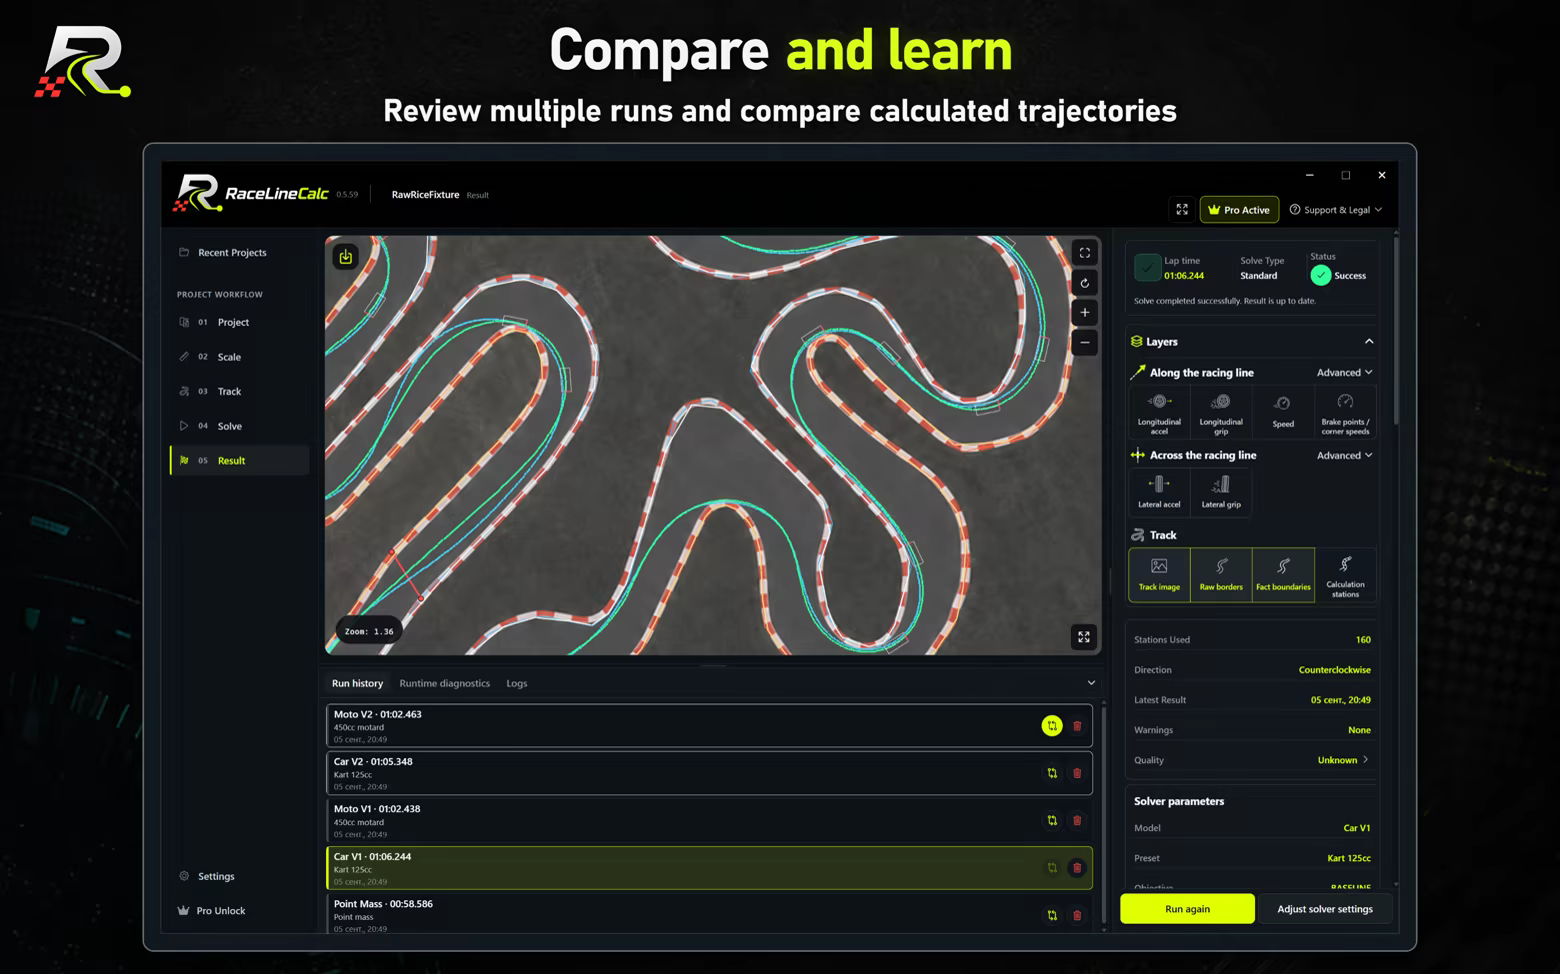The width and height of the screenshot is (1560, 974).
Task: Toggle the Raw borders layer
Action: click(1221, 575)
